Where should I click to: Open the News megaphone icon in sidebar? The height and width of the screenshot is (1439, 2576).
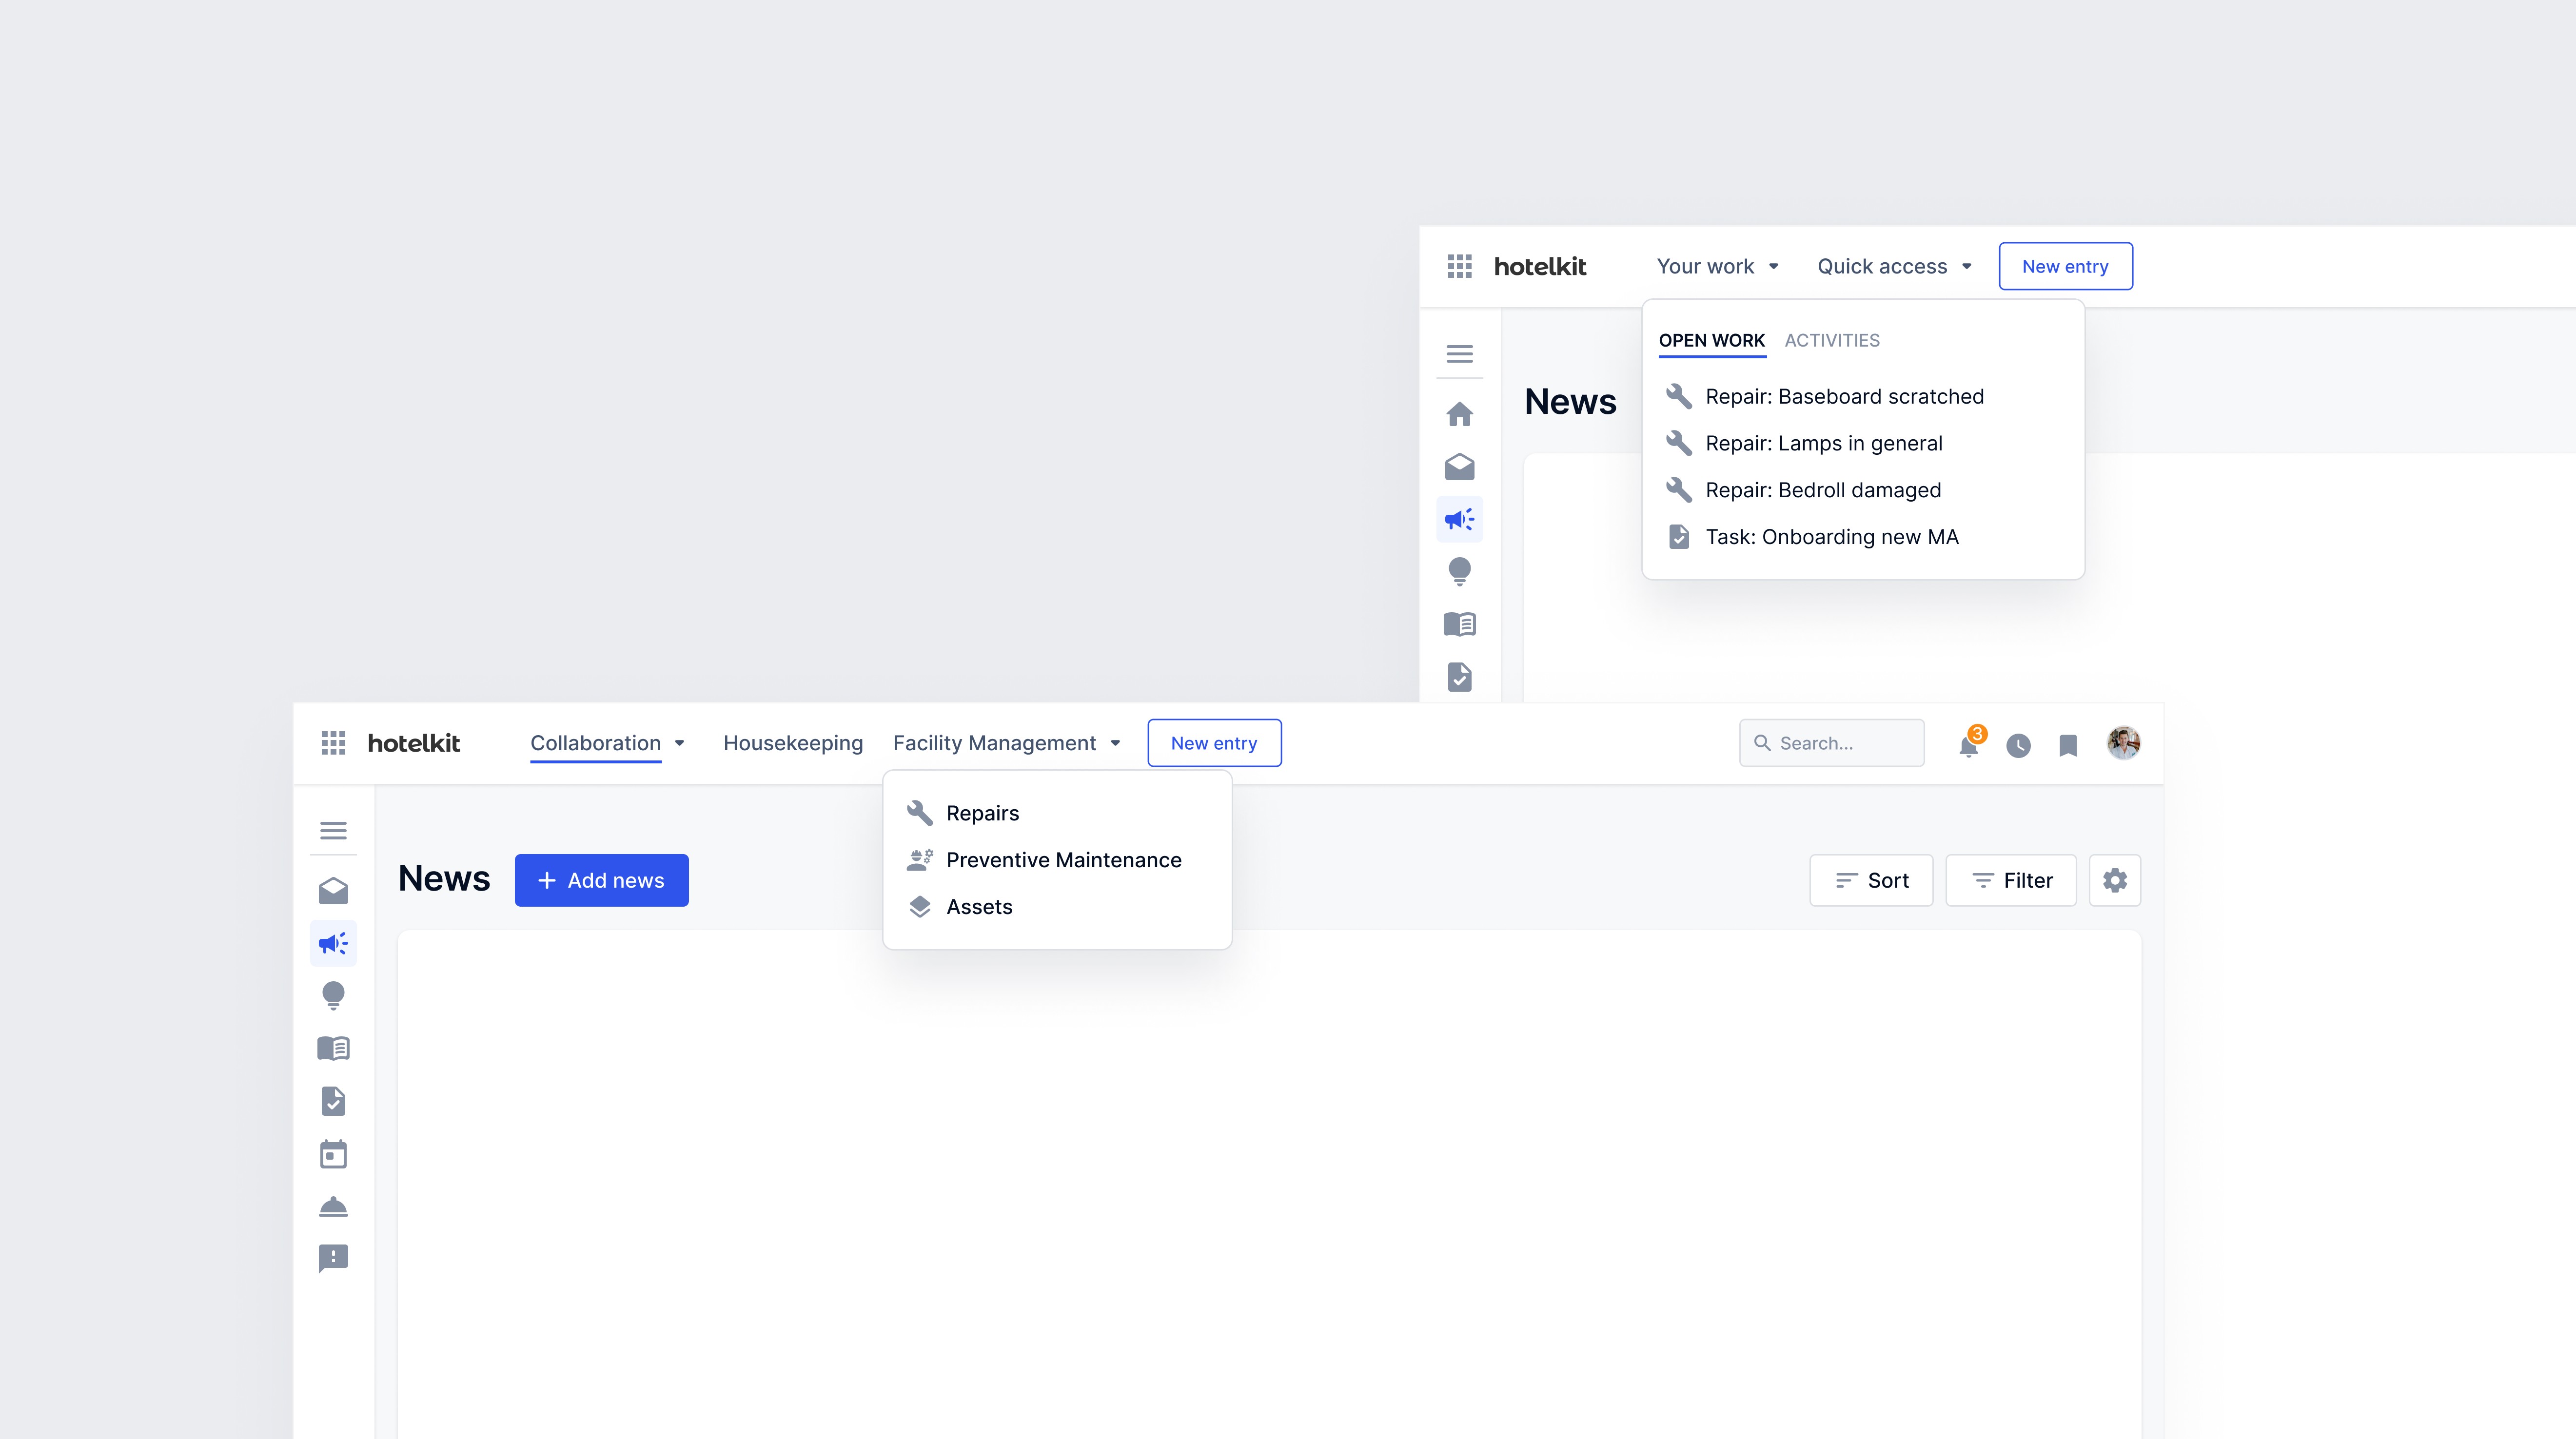333,943
